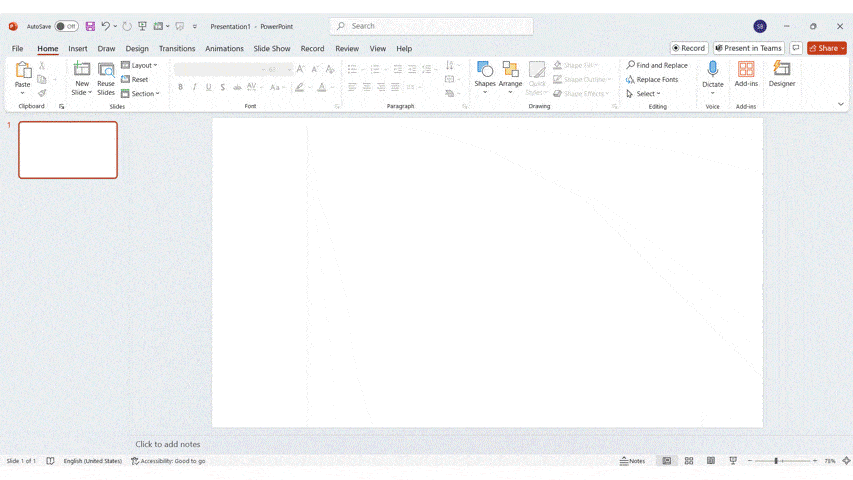Click the Record button at top right
Image resolution: width=853 pixels, height=480 pixels.
[x=689, y=48]
